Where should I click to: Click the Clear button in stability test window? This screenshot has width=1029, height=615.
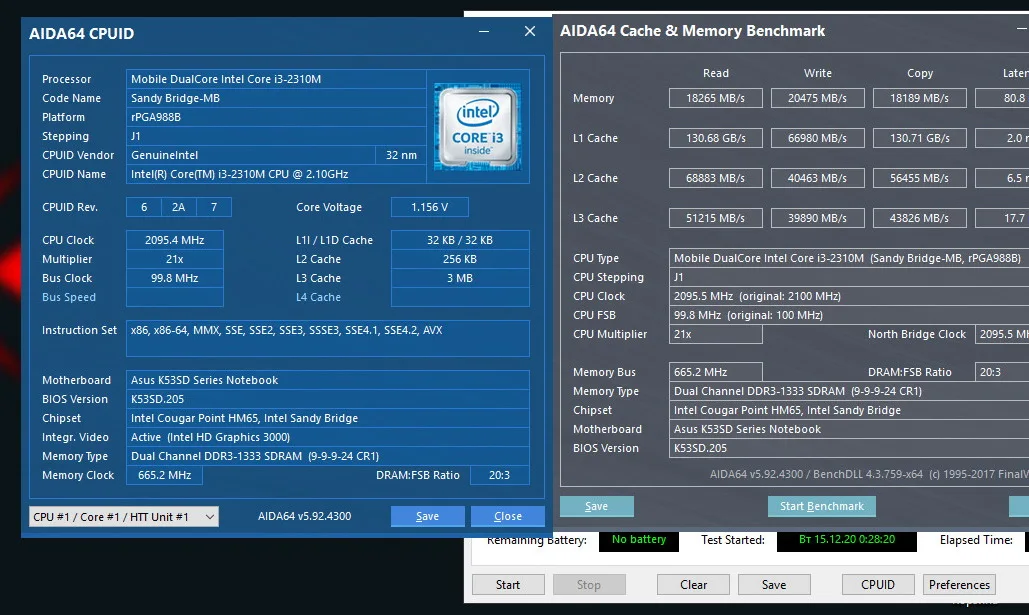pos(693,584)
